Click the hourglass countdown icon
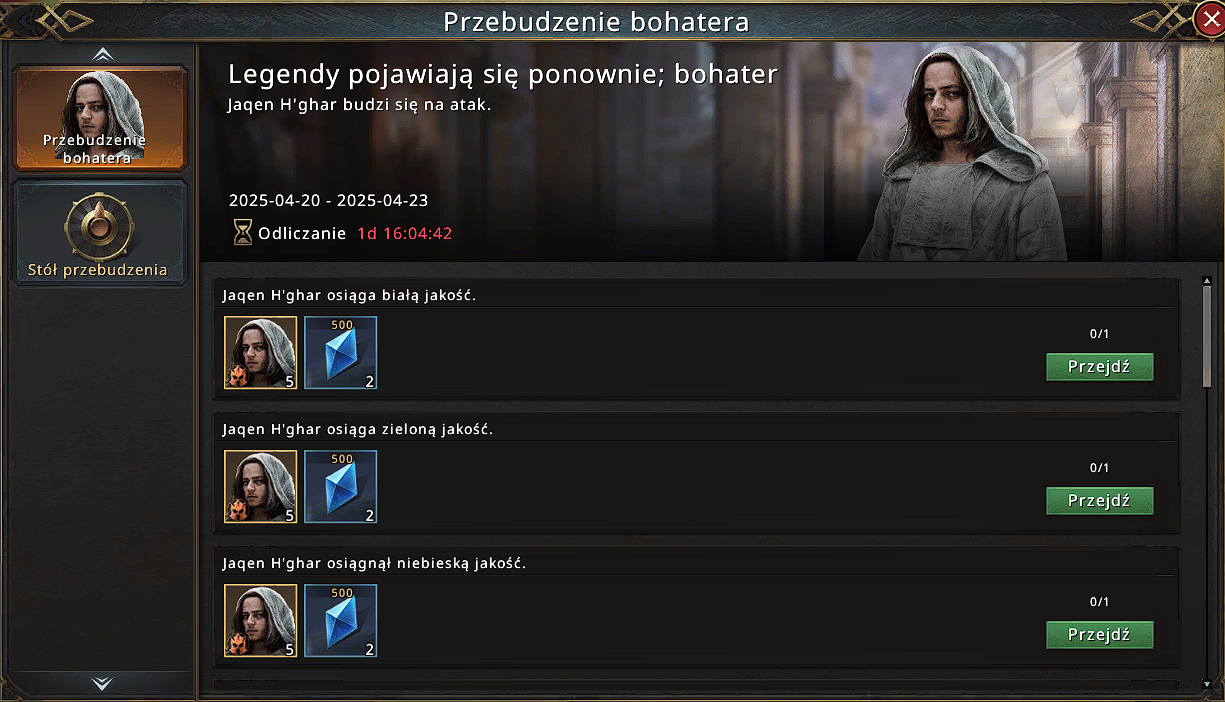The width and height of the screenshot is (1225, 702). pyautogui.click(x=242, y=233)
